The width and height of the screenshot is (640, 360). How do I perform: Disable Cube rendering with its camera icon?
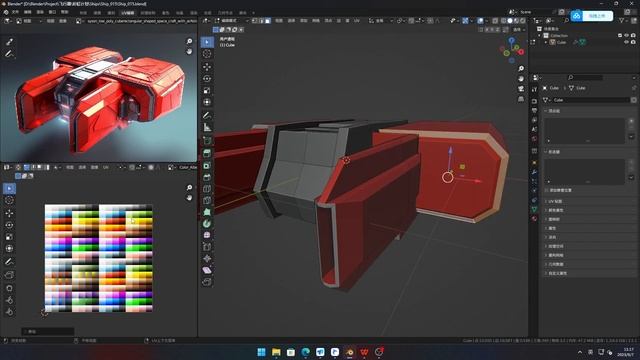[633, 42]
